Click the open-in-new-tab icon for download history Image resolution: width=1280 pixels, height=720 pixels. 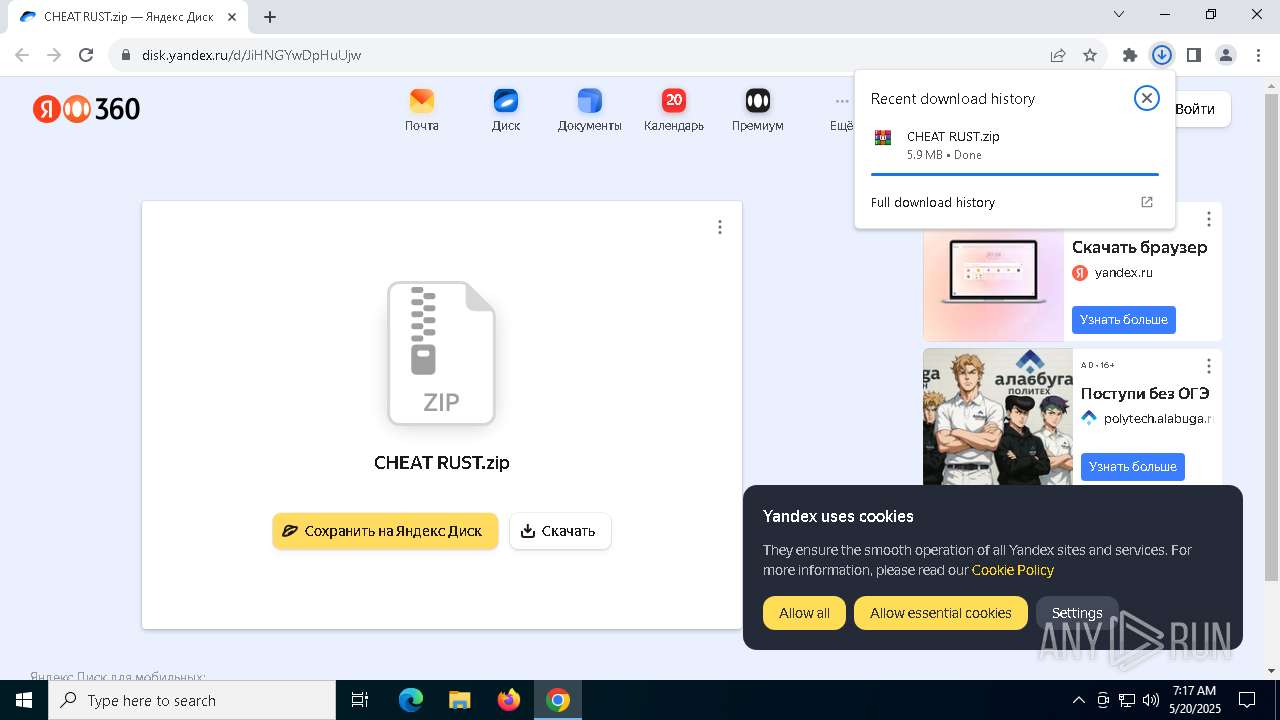1147,202
